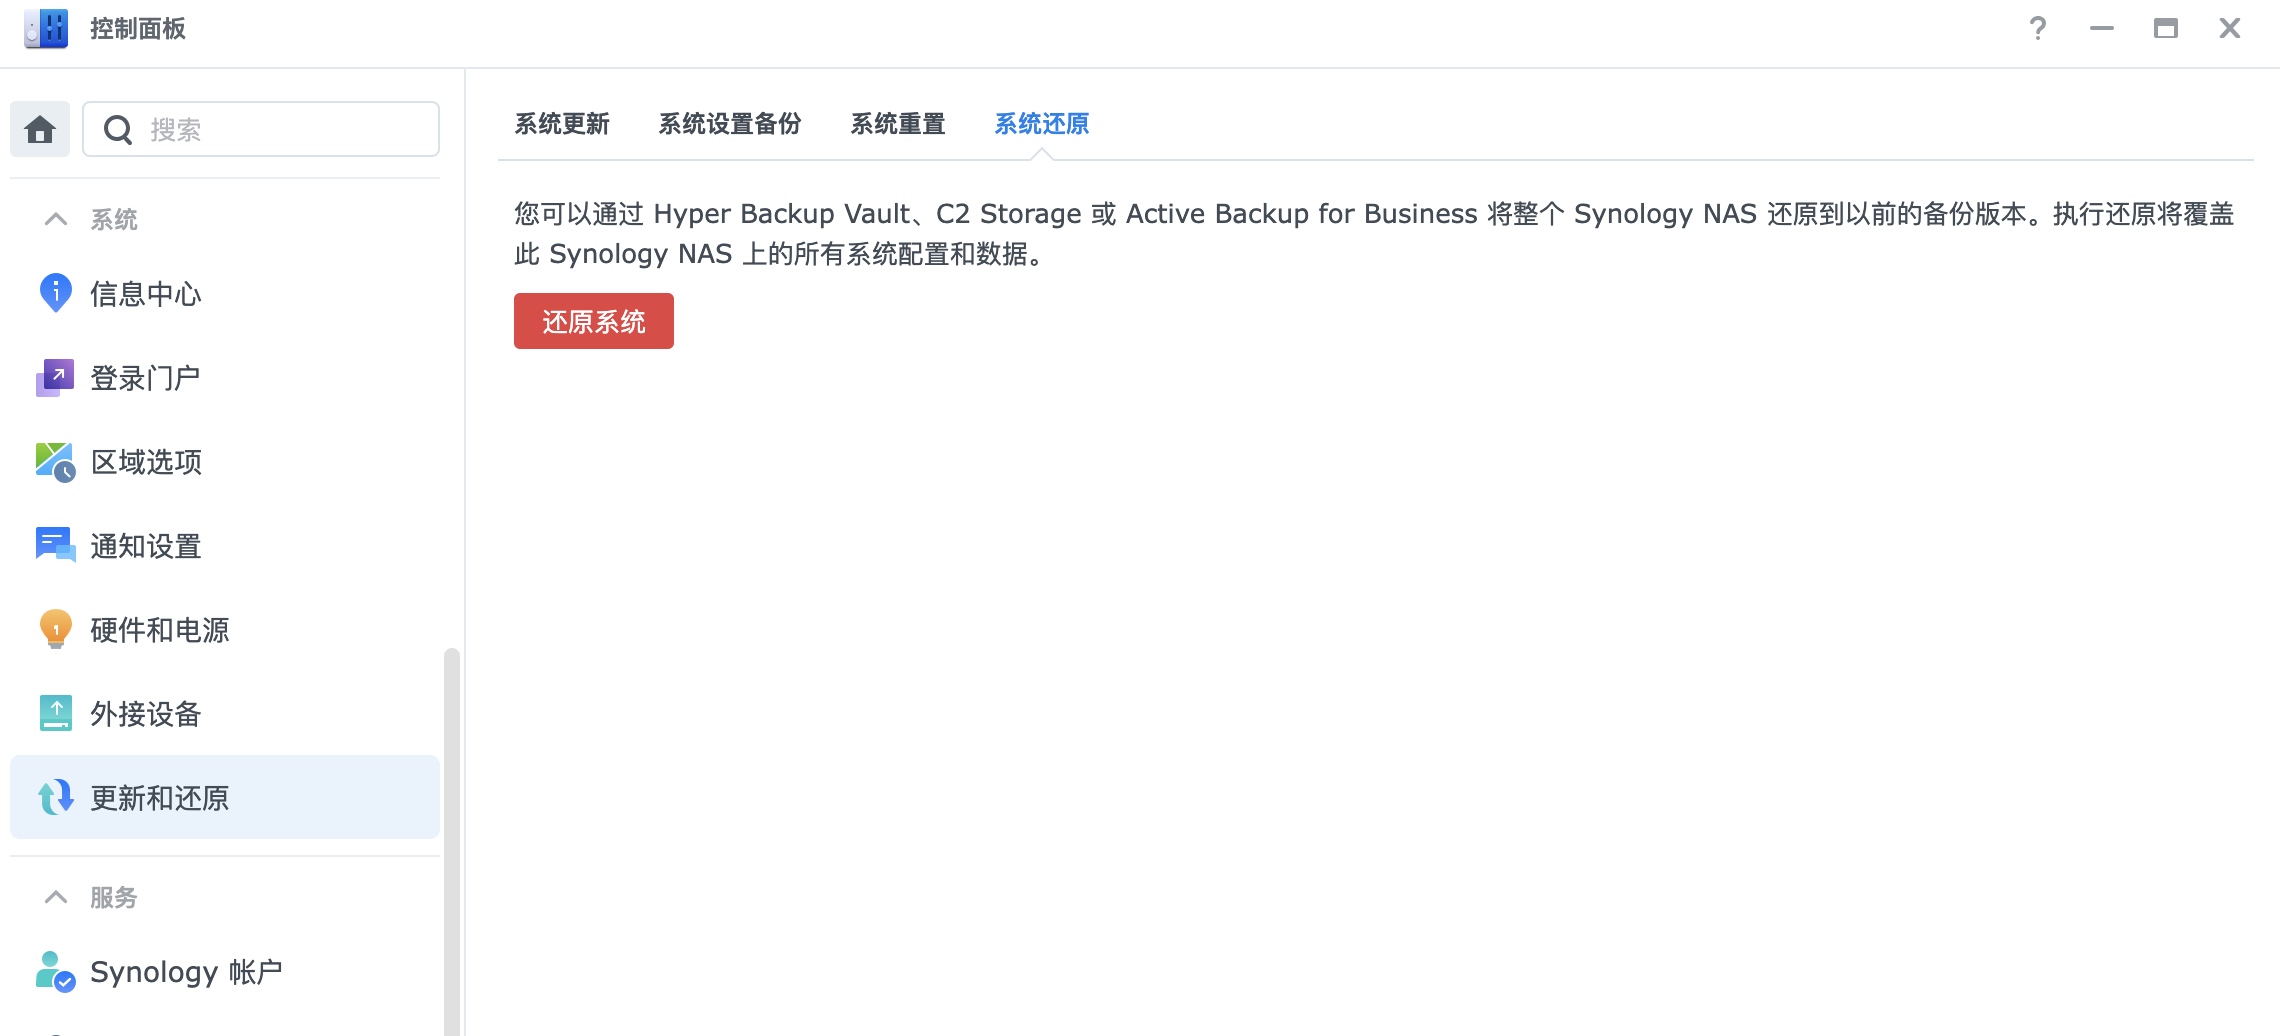
Task: Select Synology 帐户 label in sidebar
Action: click(186, 972)
